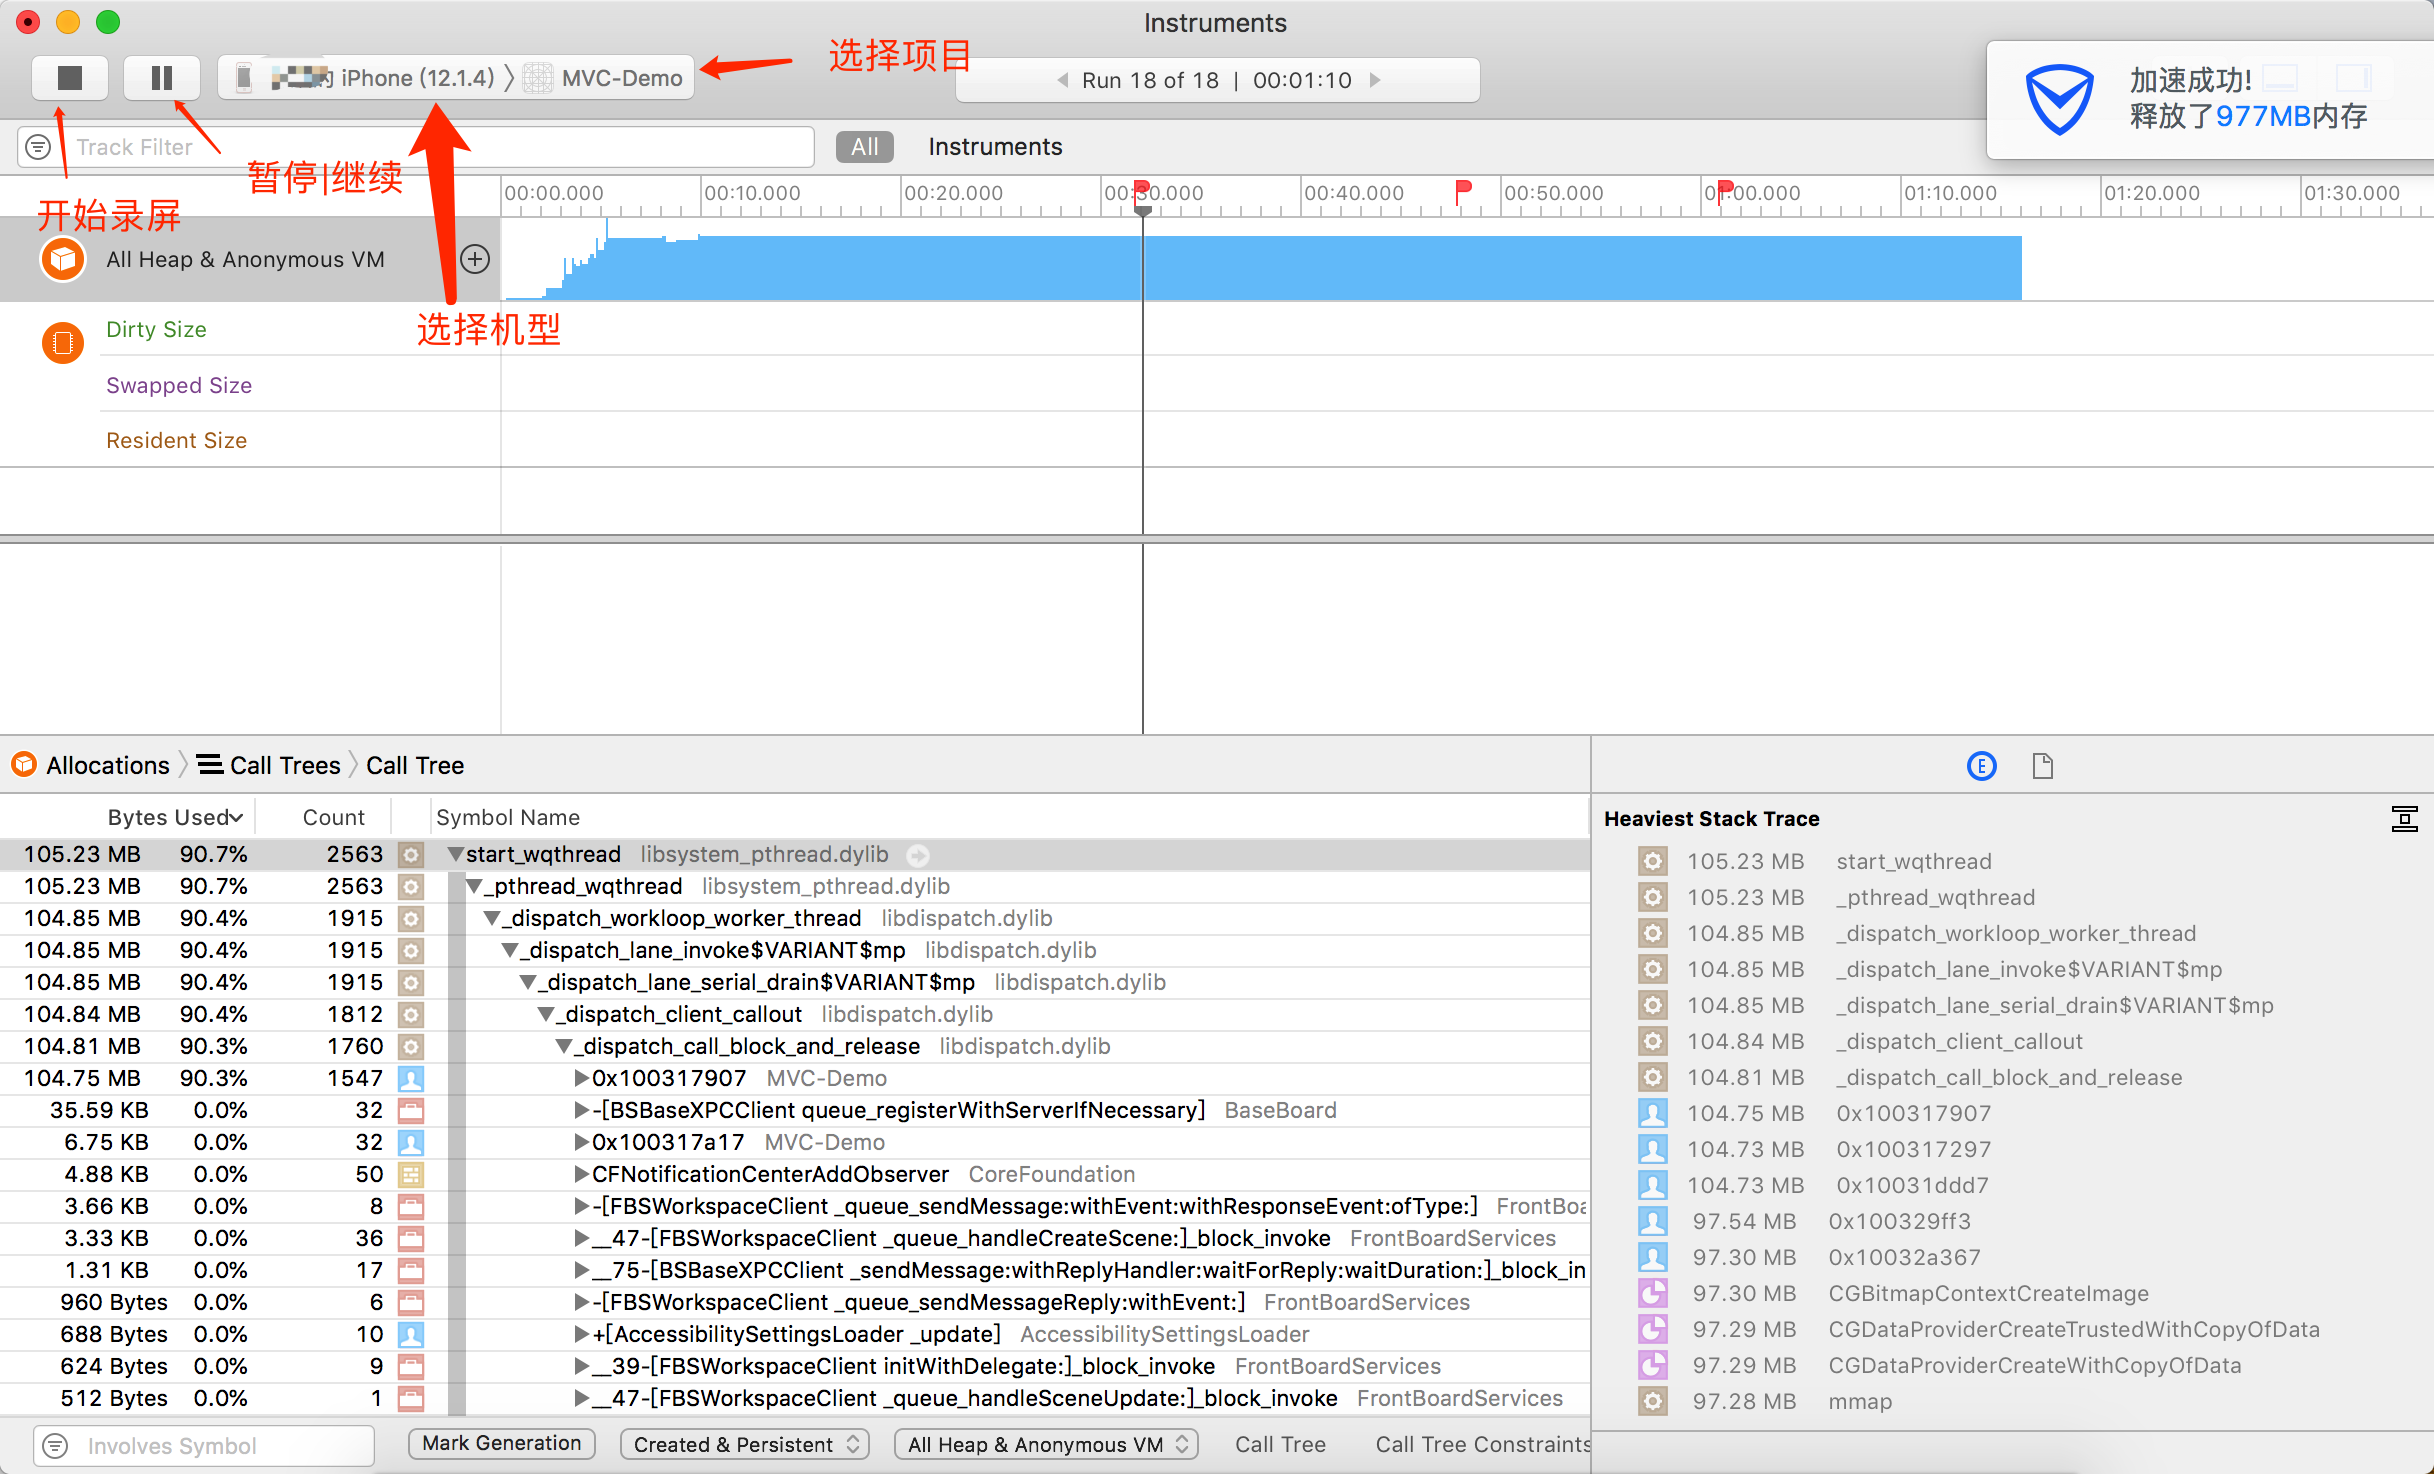Screen dimensions: 2434x1474
Task: Open Call Tree breadcrumb item
Action: 415,766
